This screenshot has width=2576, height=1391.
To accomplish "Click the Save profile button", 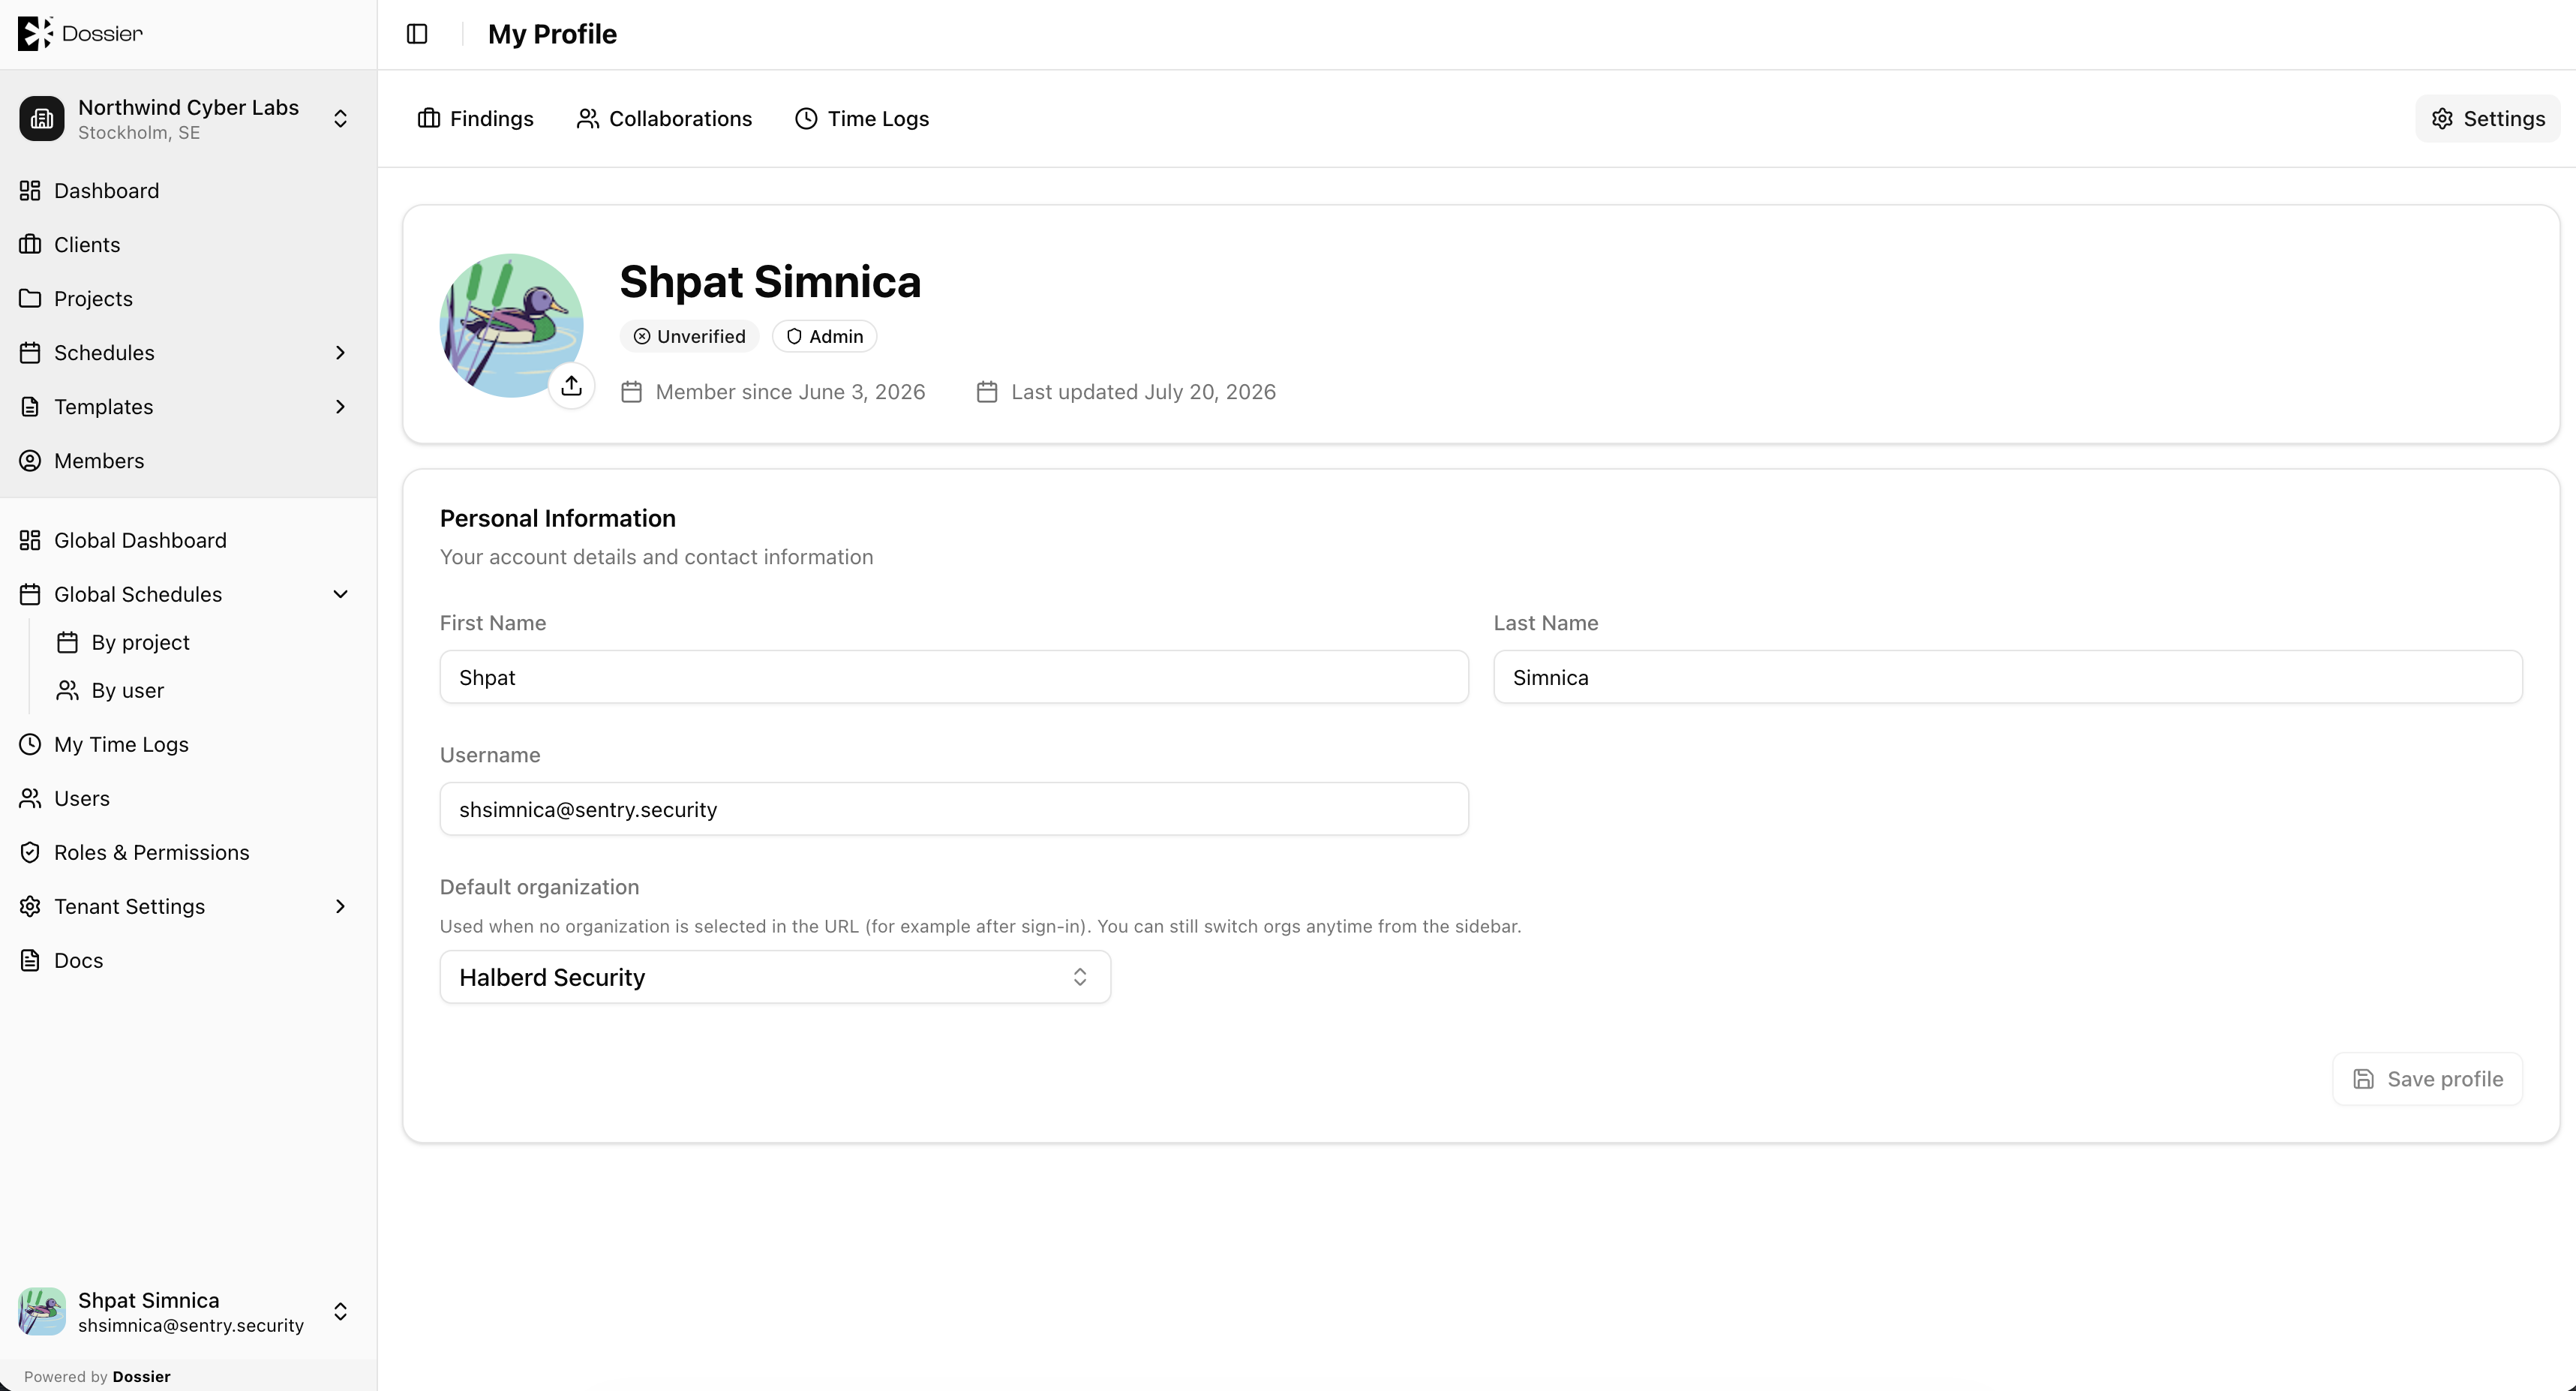I will (2427, 1079).
